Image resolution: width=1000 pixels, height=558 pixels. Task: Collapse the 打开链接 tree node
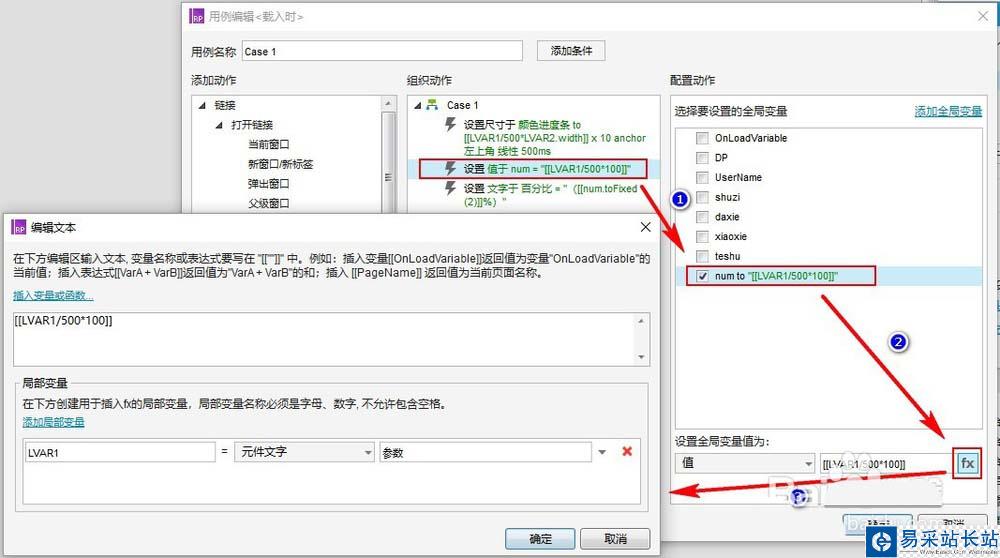pyautogui.click(x=219, y=125)
